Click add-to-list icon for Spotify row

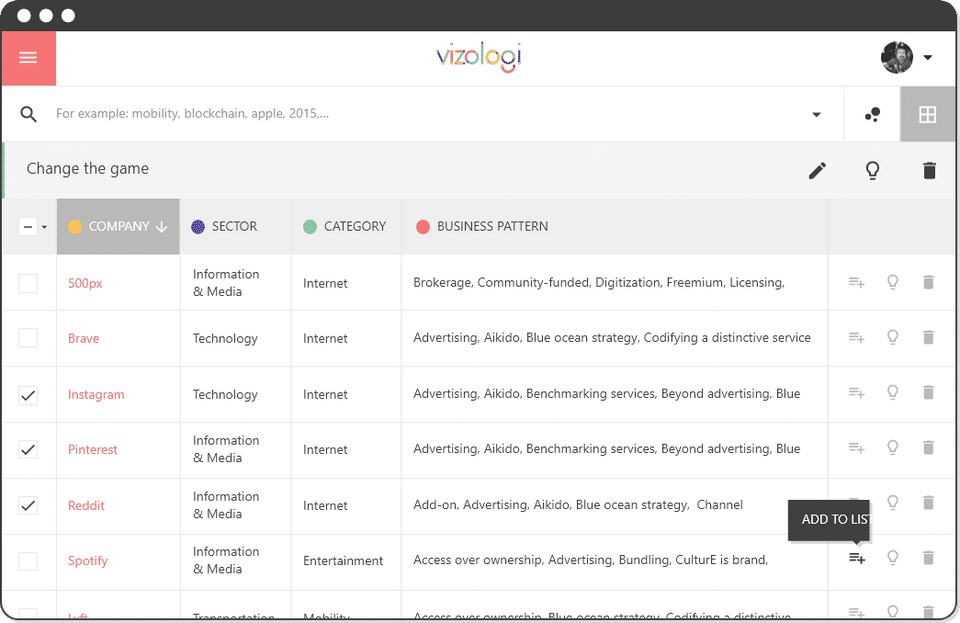pyautogui.click(x=856, y=558)
